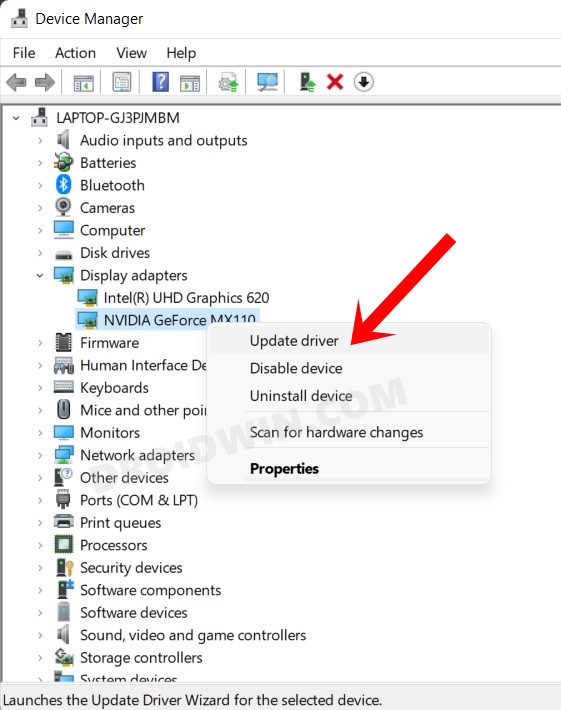The width and height of the screenshot is (561, 710).
Task: Select the Security devices text label
Action: coord(131,567)
